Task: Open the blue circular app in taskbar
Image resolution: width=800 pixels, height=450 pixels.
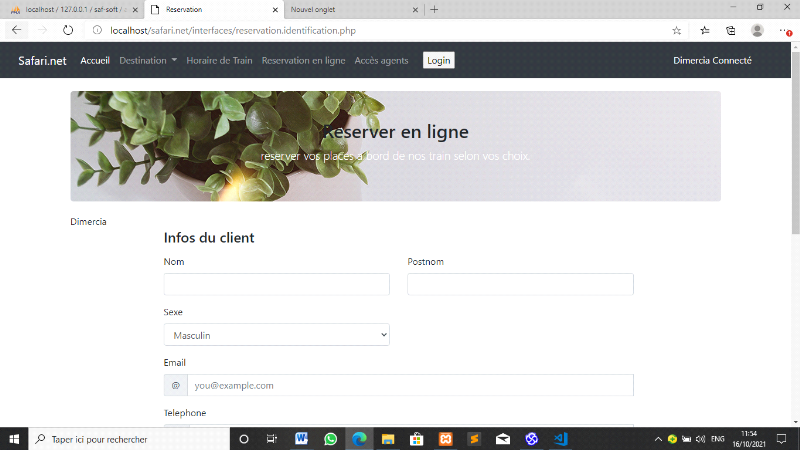Action: click(532, 439)
